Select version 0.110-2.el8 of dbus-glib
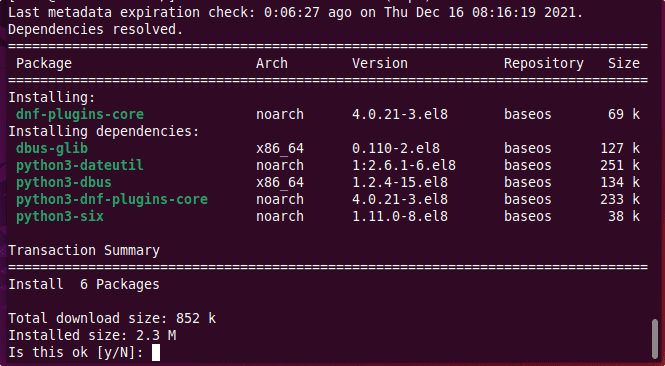 click(x=396, y=148)
